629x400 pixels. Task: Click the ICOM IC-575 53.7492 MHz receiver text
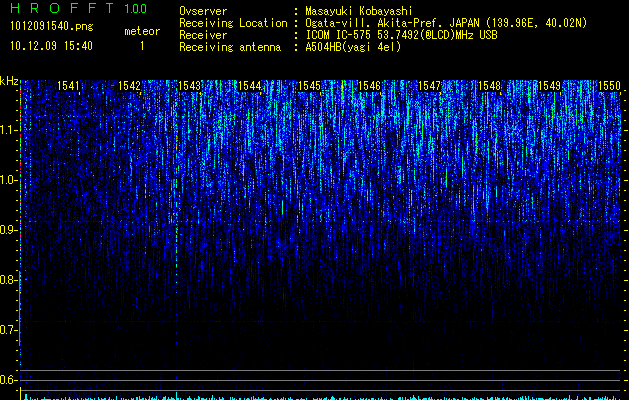tap(401, 35)
